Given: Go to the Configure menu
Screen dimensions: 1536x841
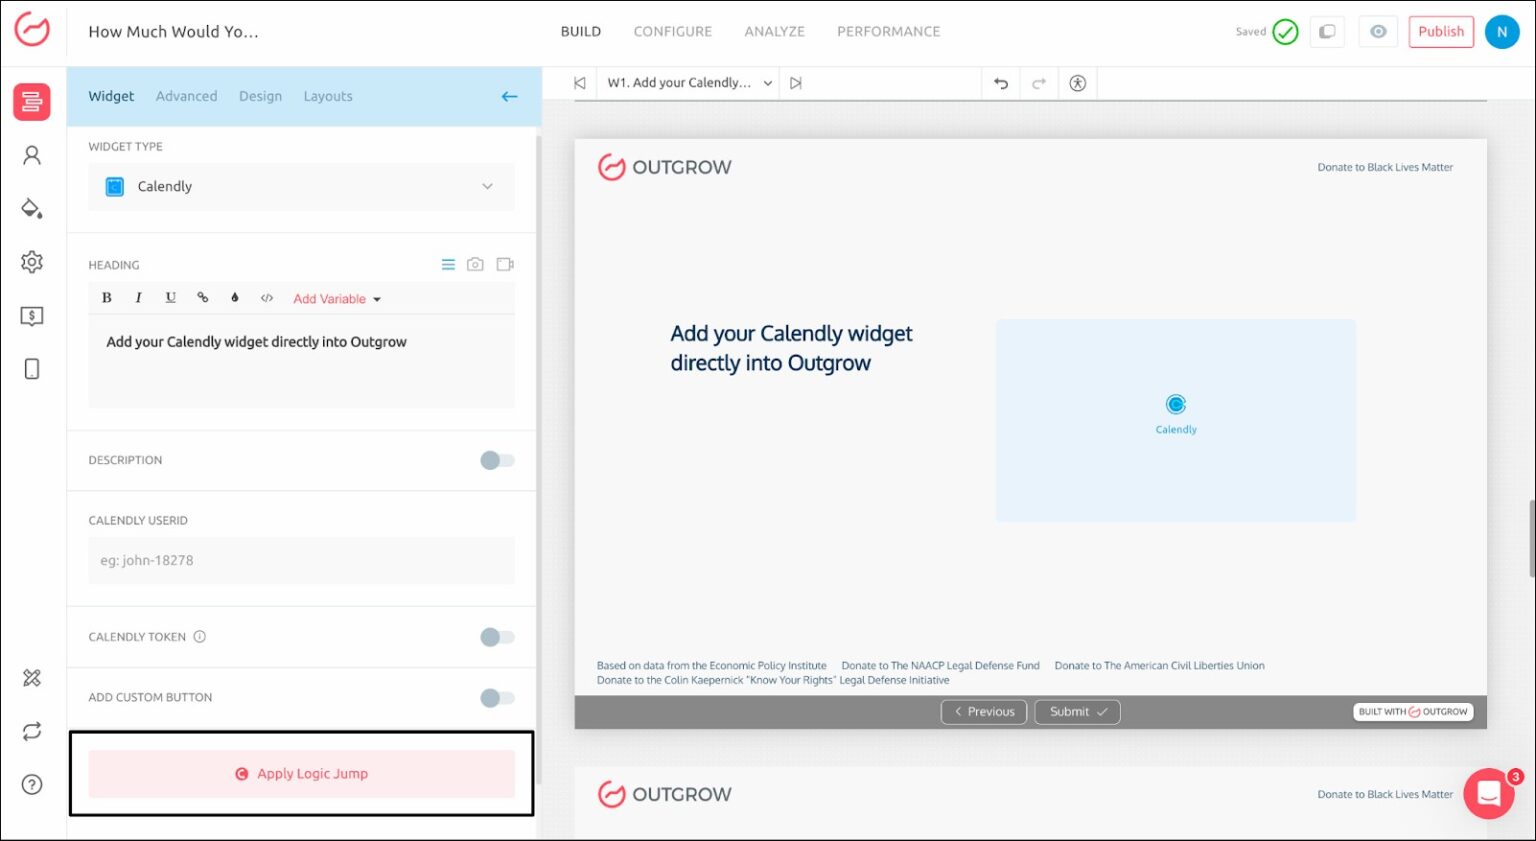Looking at the screenshot, I should tap(672, 32).
